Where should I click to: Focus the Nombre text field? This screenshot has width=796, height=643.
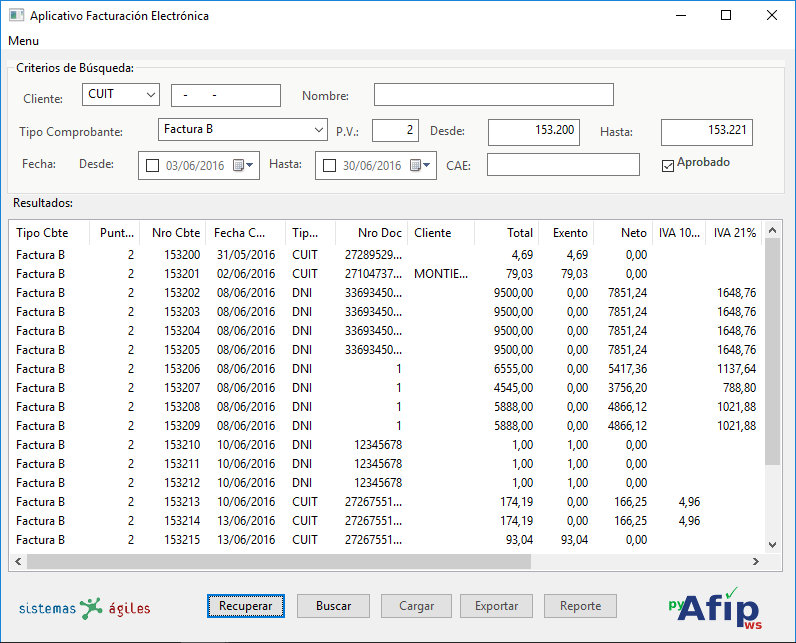[493, 95]
